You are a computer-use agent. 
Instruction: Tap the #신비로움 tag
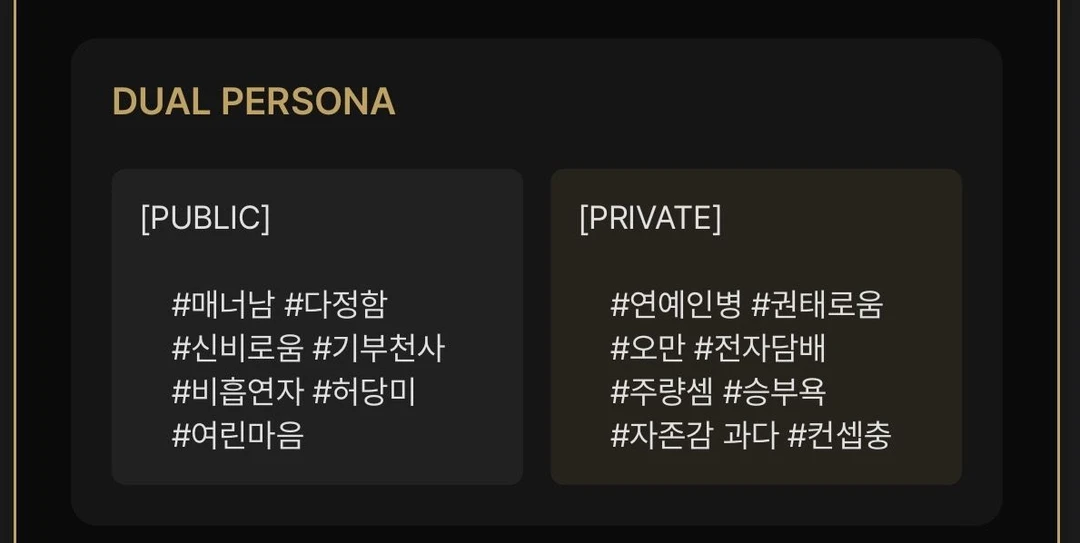[237, 348]
